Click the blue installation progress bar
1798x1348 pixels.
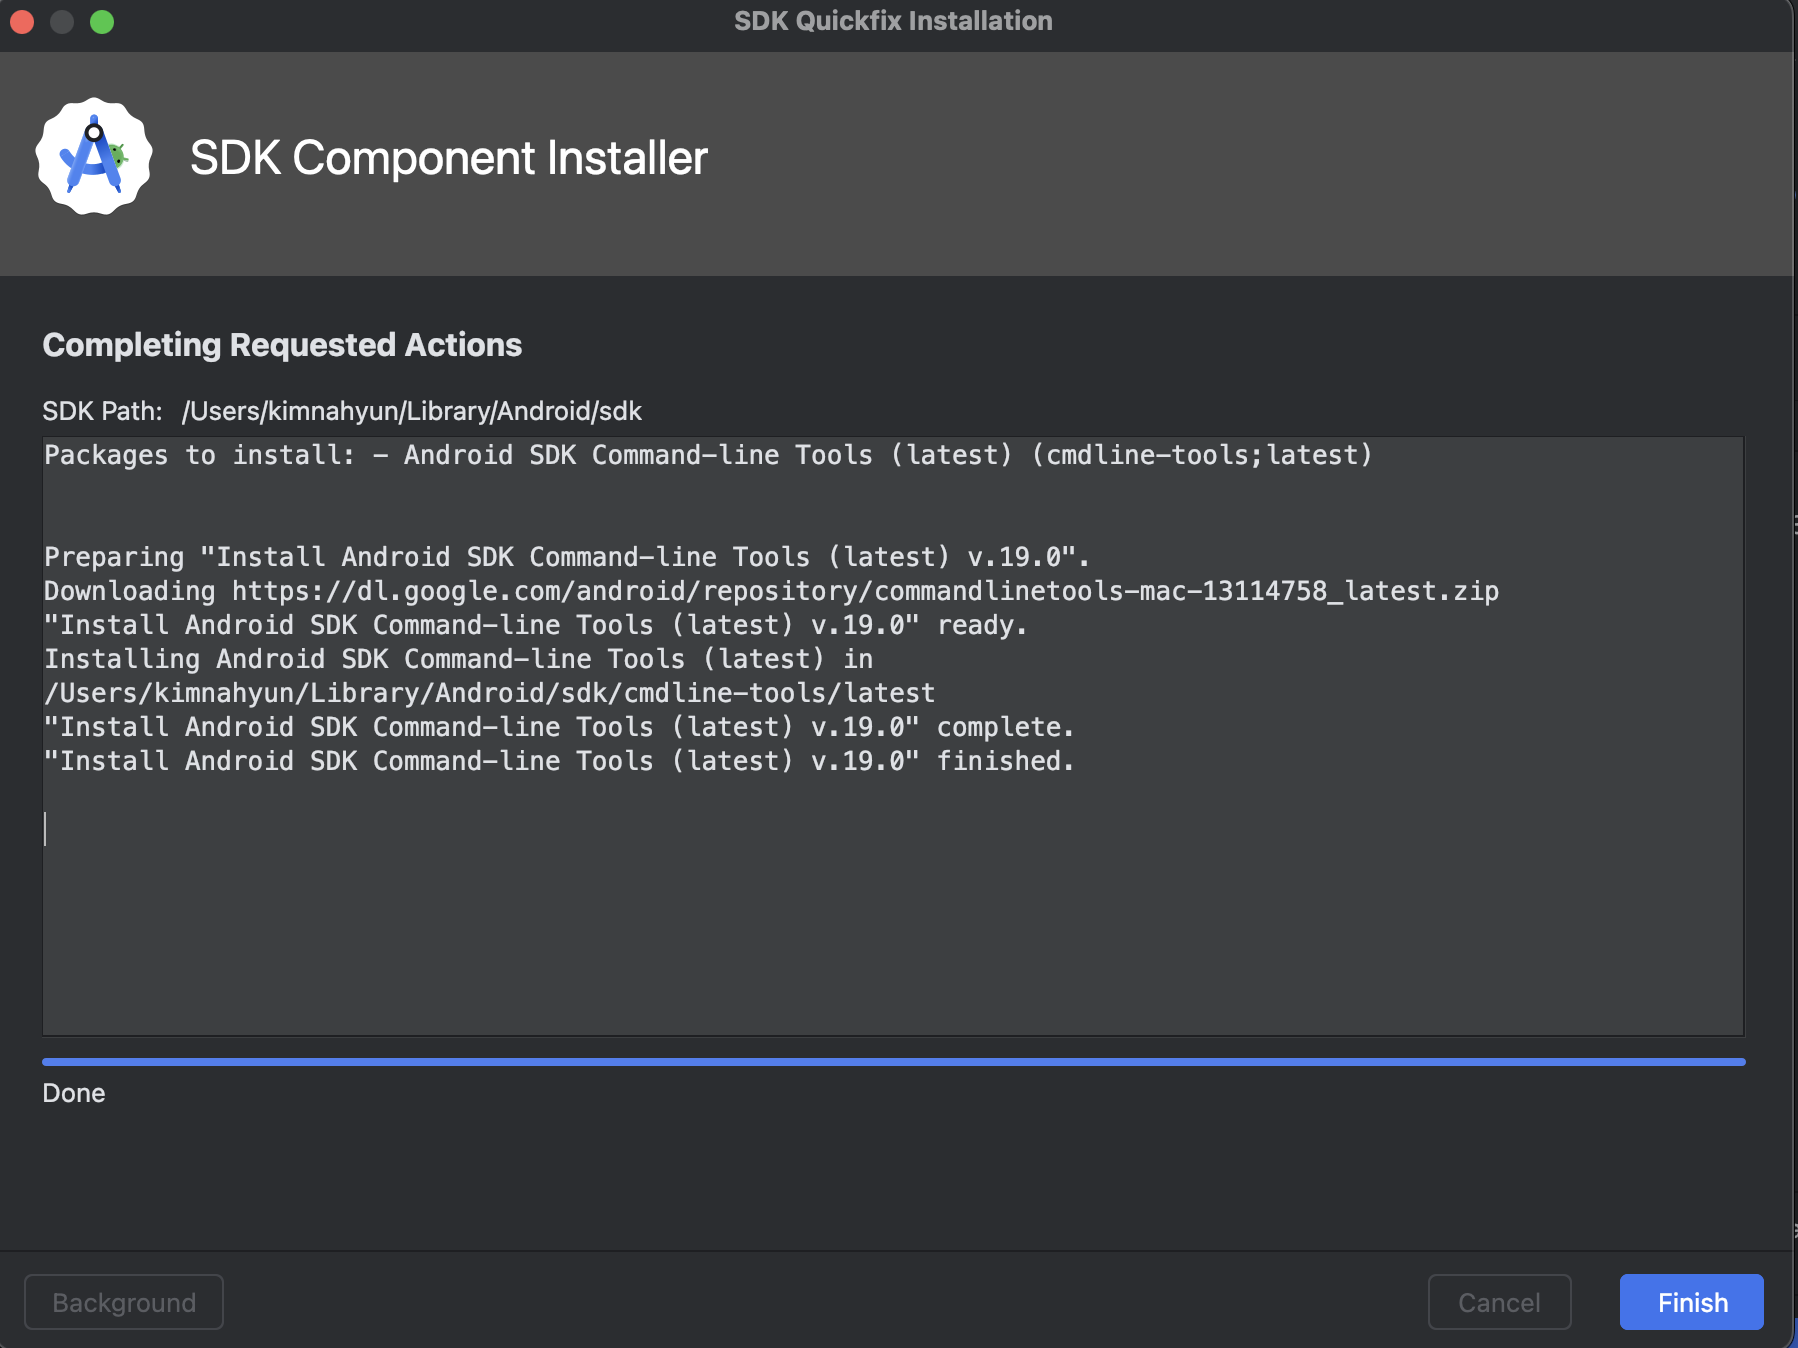click(x=894, y=1062)
